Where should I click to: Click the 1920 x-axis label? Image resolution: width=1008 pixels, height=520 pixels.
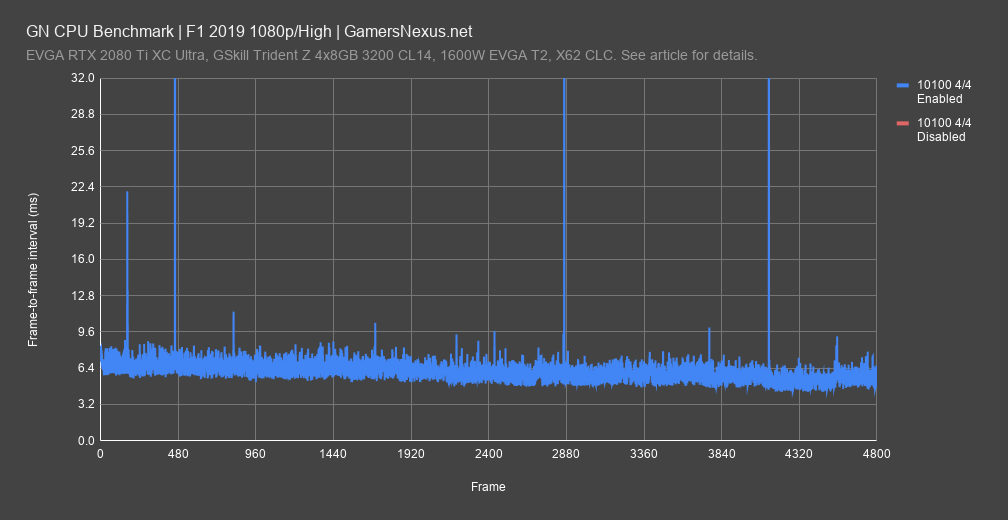(x=411, y=453)
